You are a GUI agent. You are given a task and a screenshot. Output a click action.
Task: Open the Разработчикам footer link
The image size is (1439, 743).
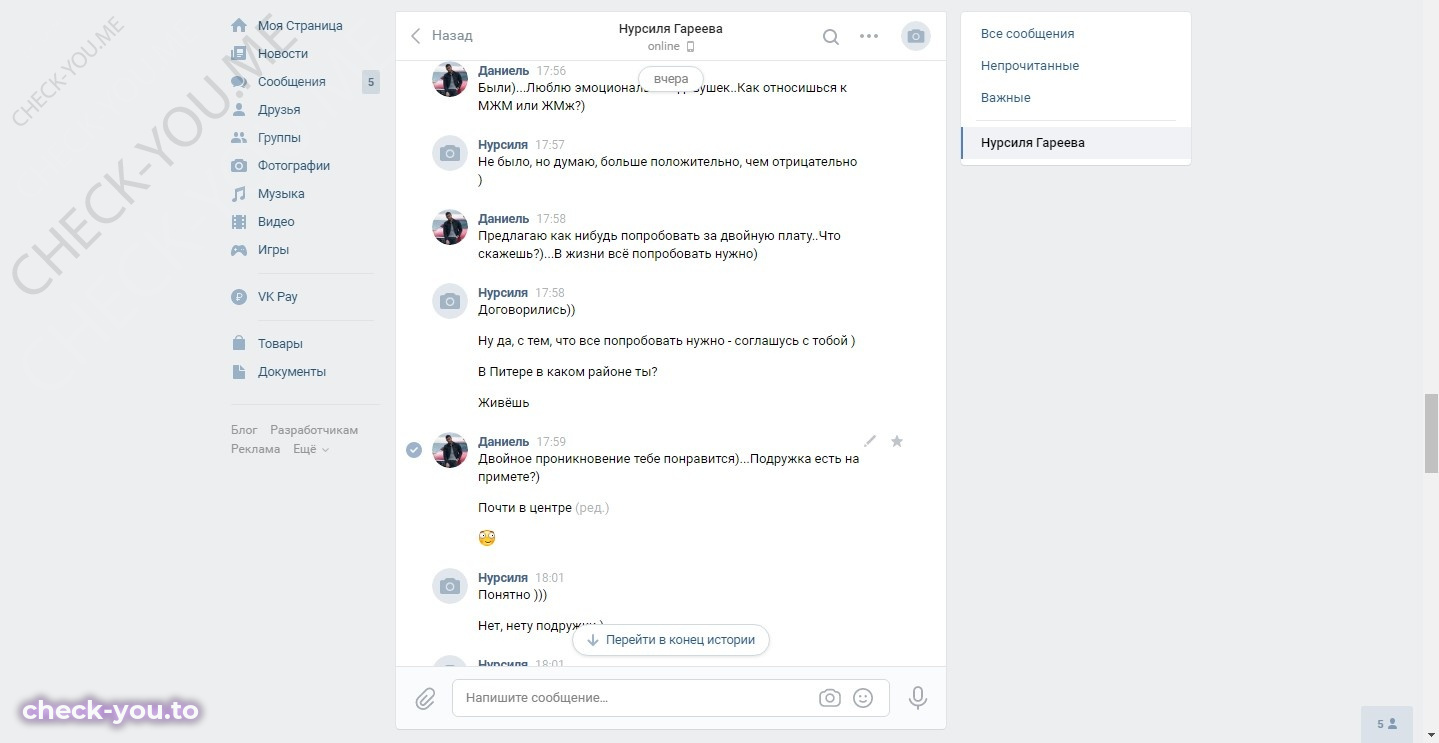[314, 430]
